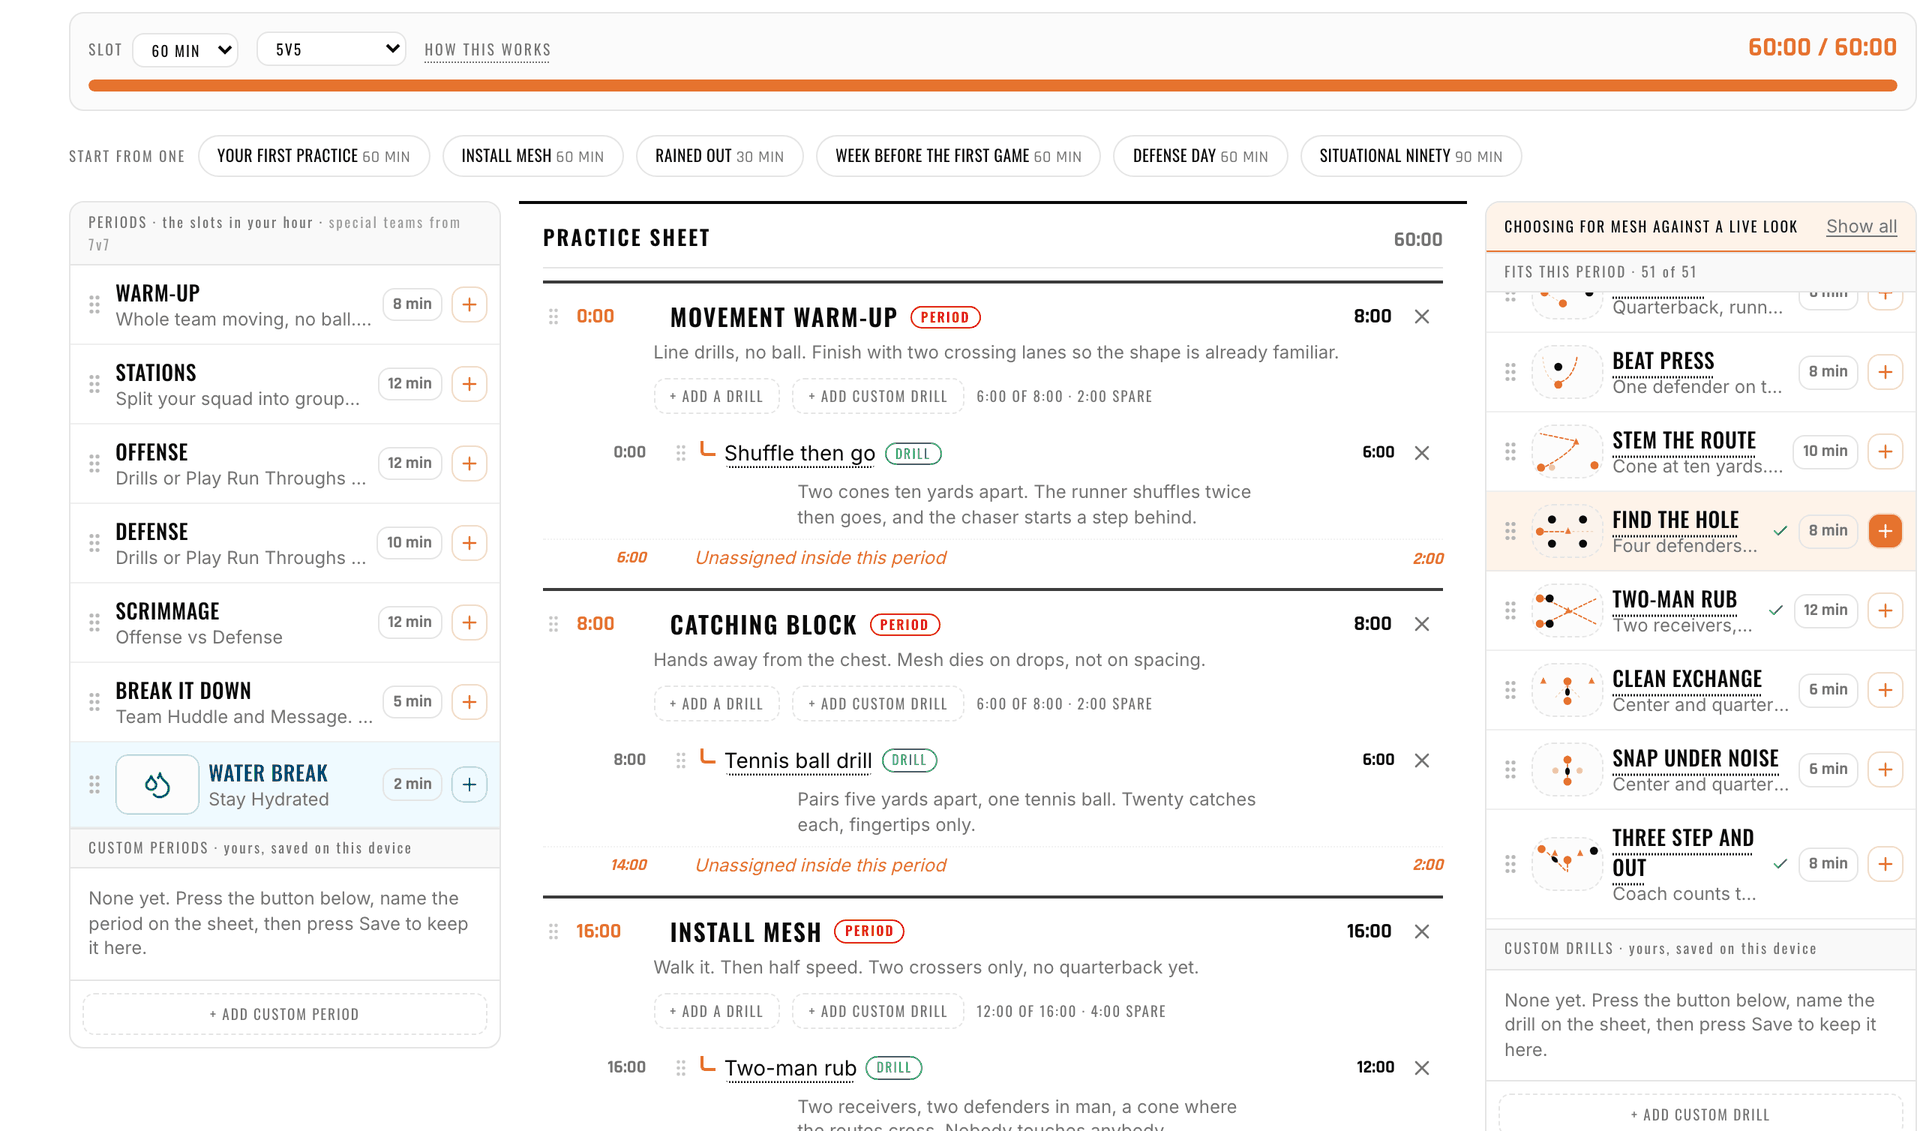Remove the Movement Warm-Up period with its X

coord(1422,317)
